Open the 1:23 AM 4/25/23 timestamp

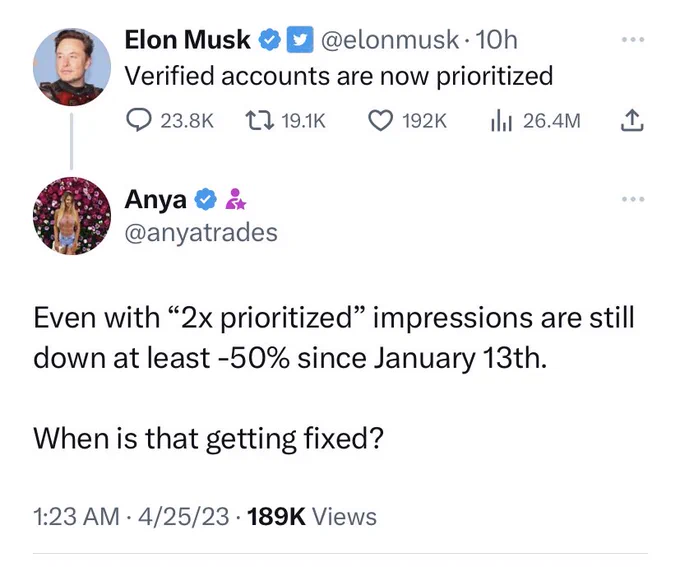[132, 516]
